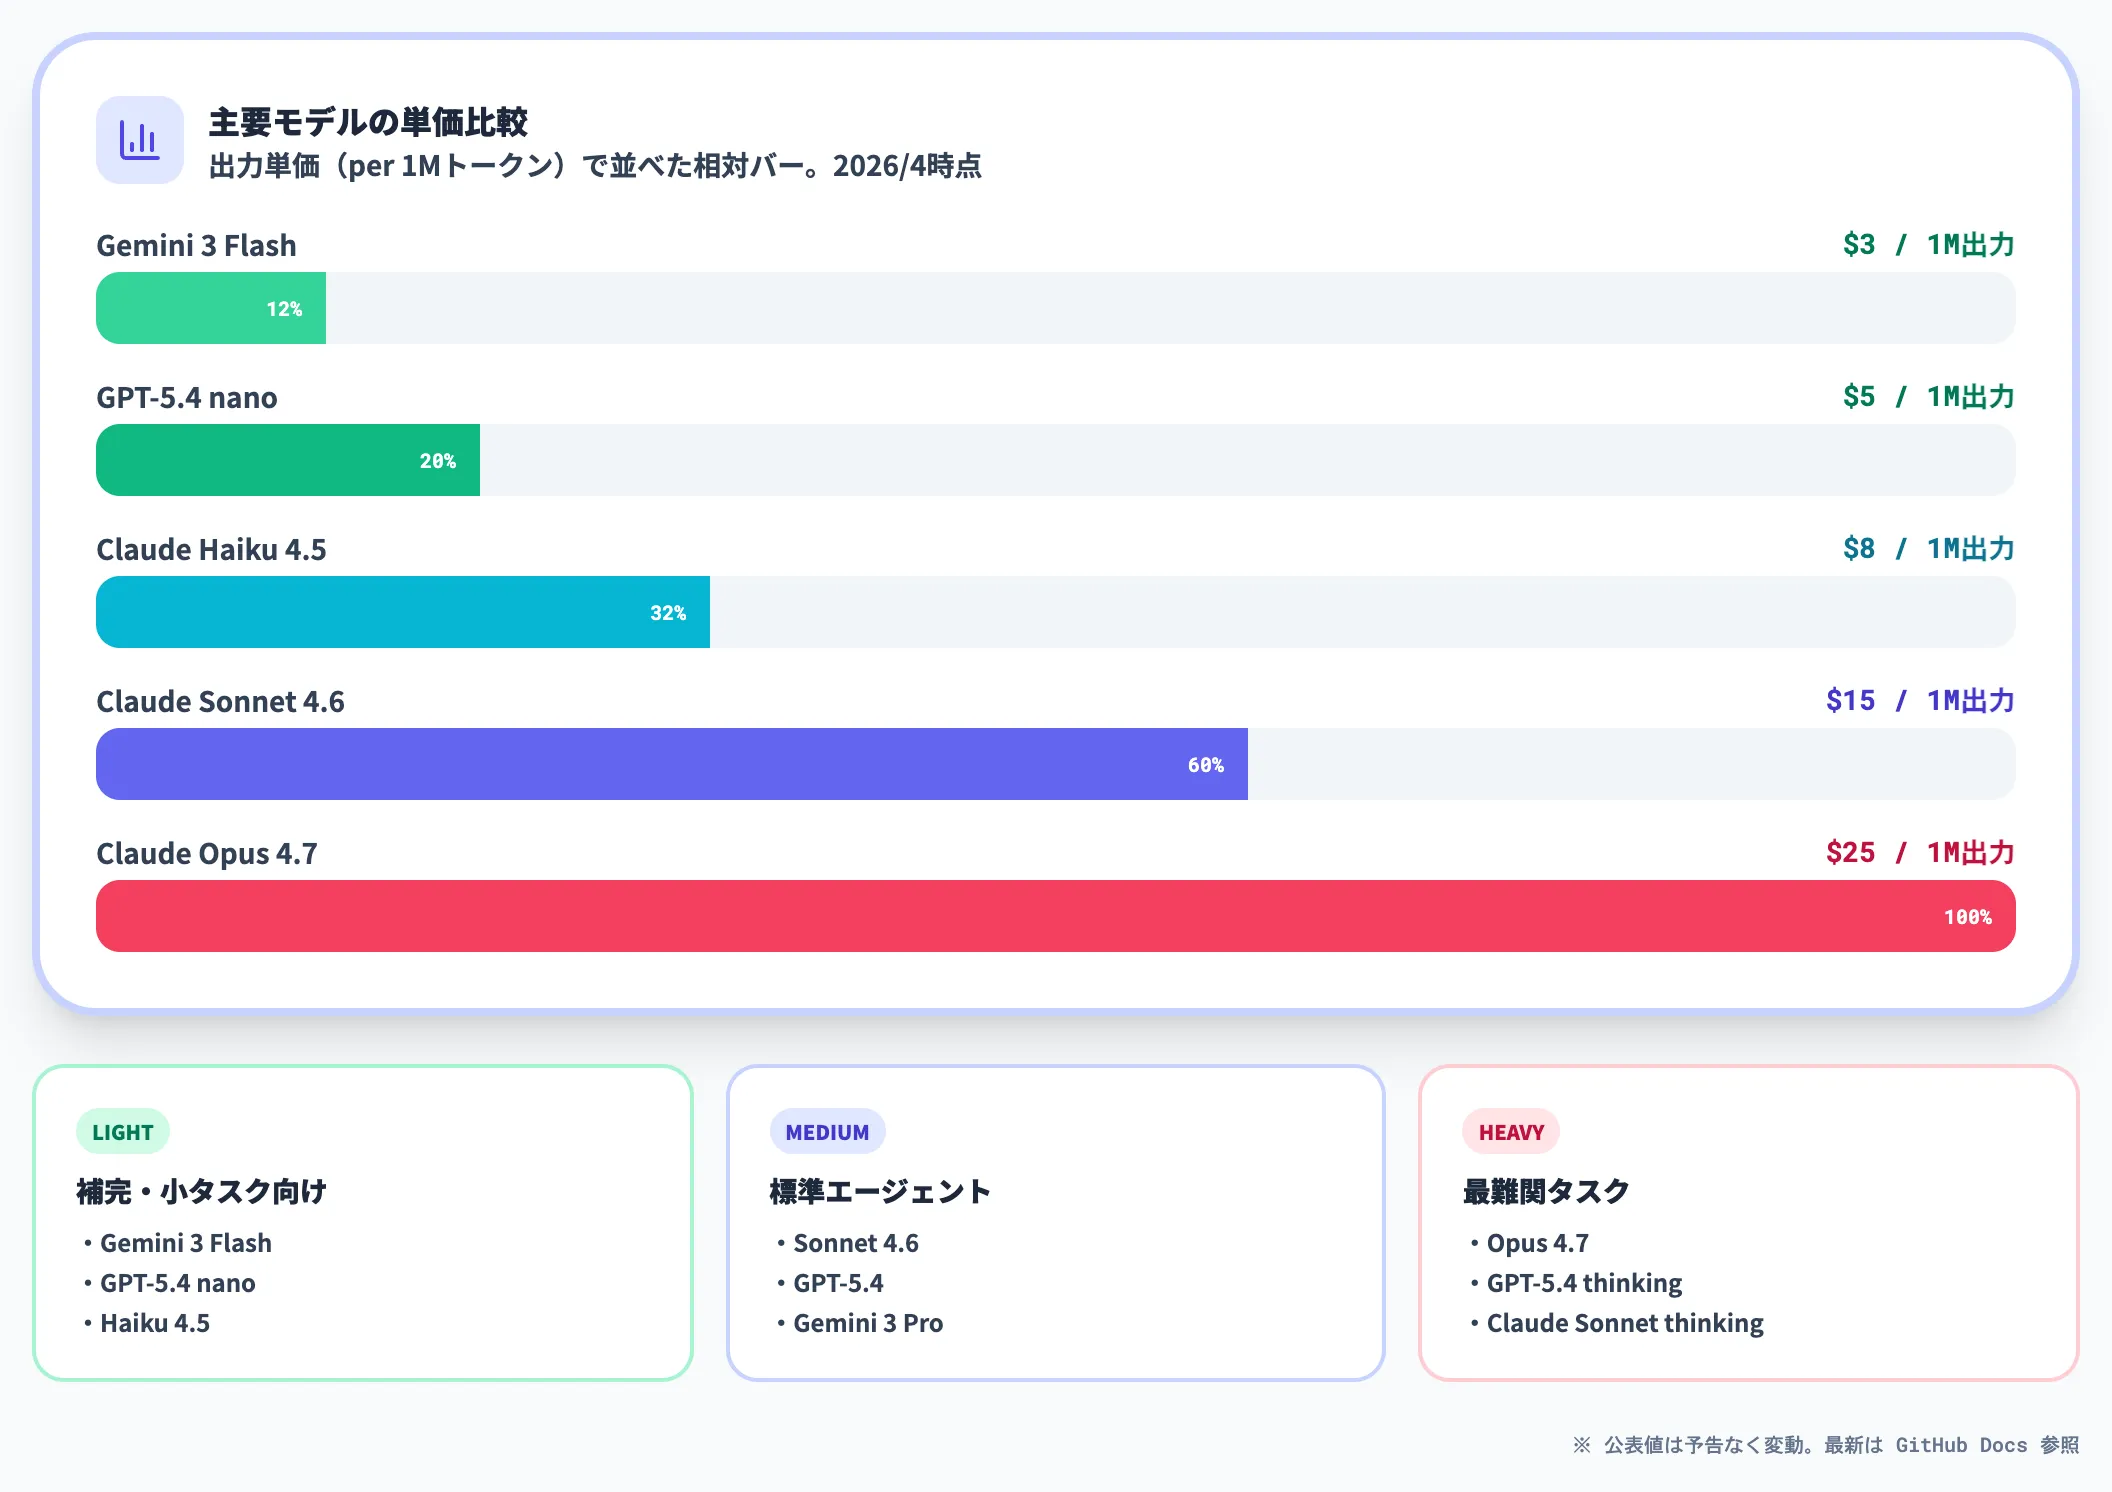2112x1492 pixels.
Task: Click the $25 / 1M出力 price label
Action: pyautogui.click(x=1919, y=852)
